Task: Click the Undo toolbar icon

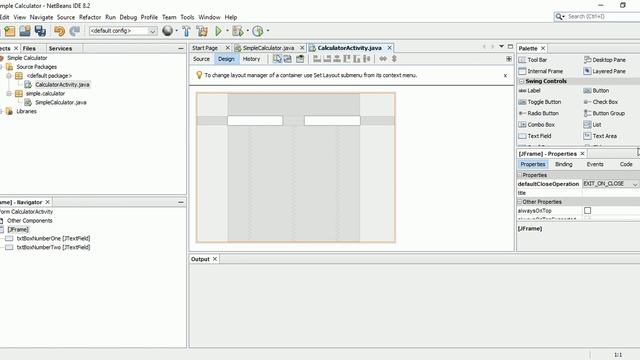Action: point(60,31)
